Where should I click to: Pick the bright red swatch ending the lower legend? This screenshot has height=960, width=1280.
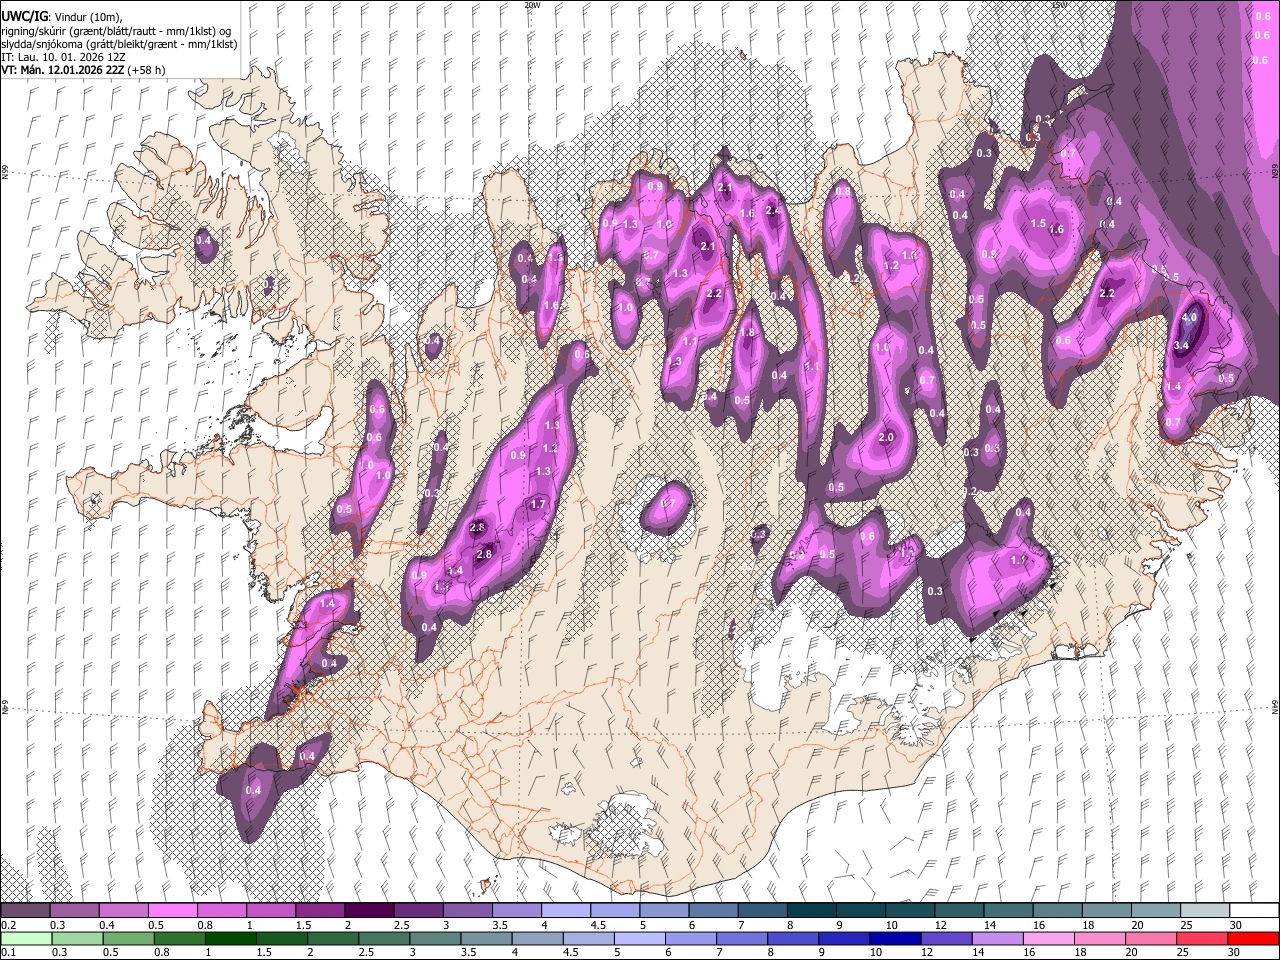(x=1253, y=938)
